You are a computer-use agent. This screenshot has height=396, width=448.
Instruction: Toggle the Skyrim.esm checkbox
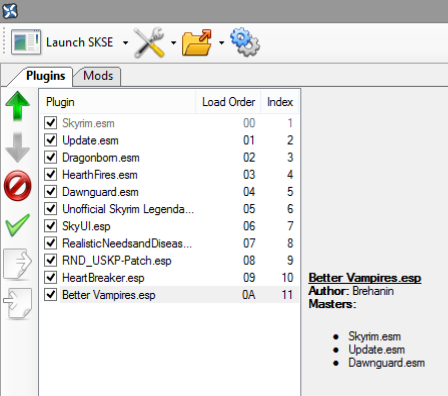51,123
